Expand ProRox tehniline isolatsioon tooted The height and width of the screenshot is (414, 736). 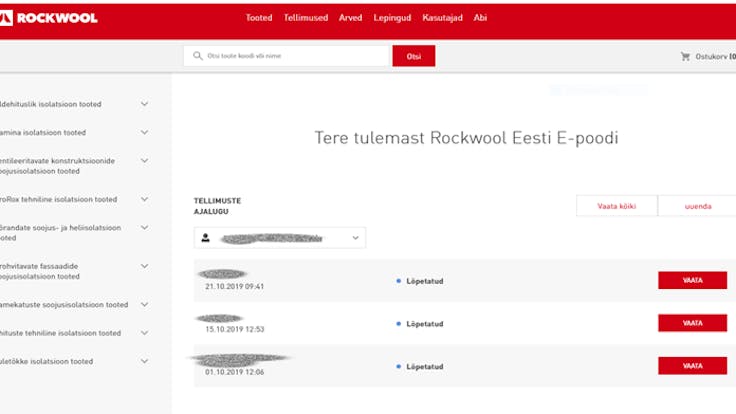click(145, 199)
